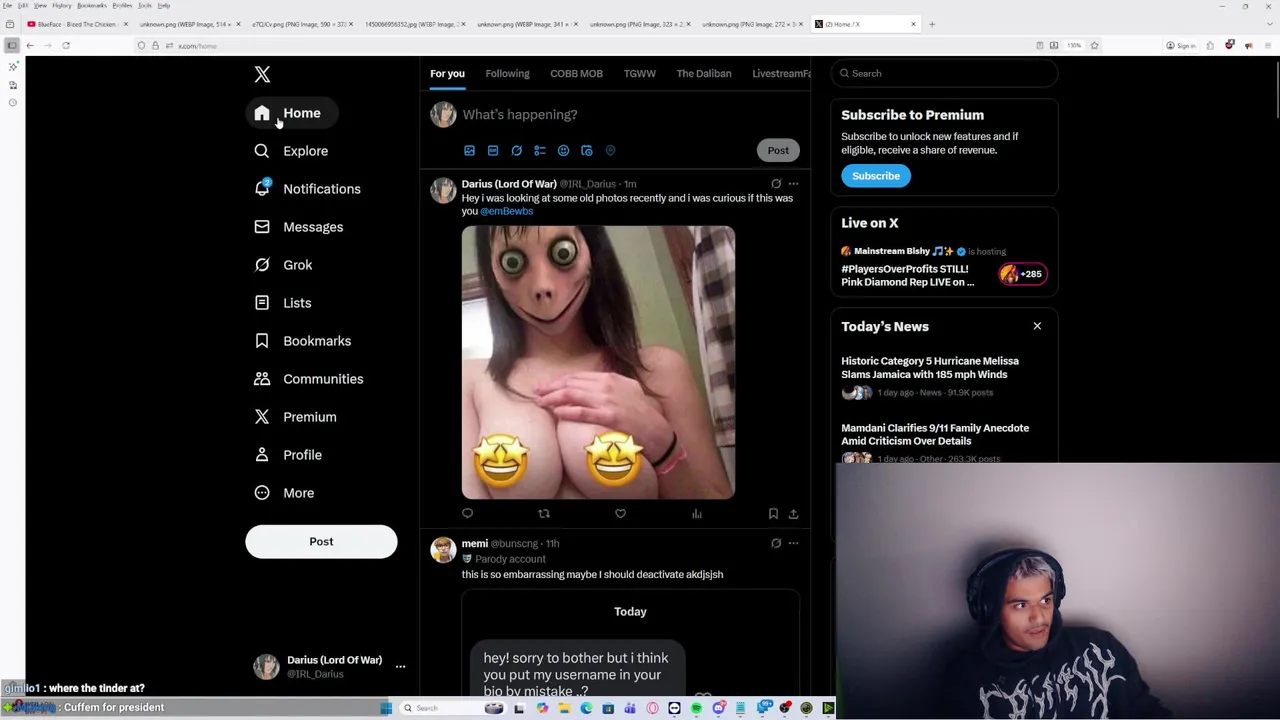Open @emBewbs mention link
Image resolution: width=1280 pixels, height=720 pixels.
click(506, 211)
